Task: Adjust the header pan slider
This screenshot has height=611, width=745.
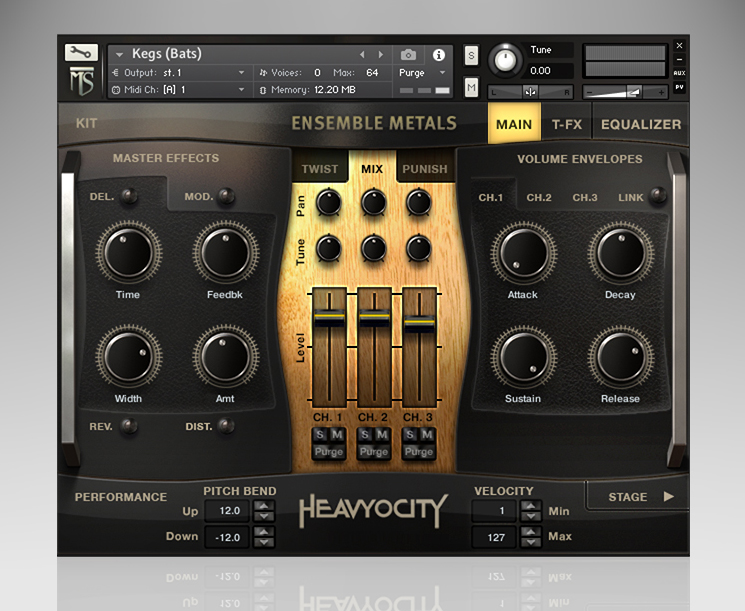Action: click(531, 92)
